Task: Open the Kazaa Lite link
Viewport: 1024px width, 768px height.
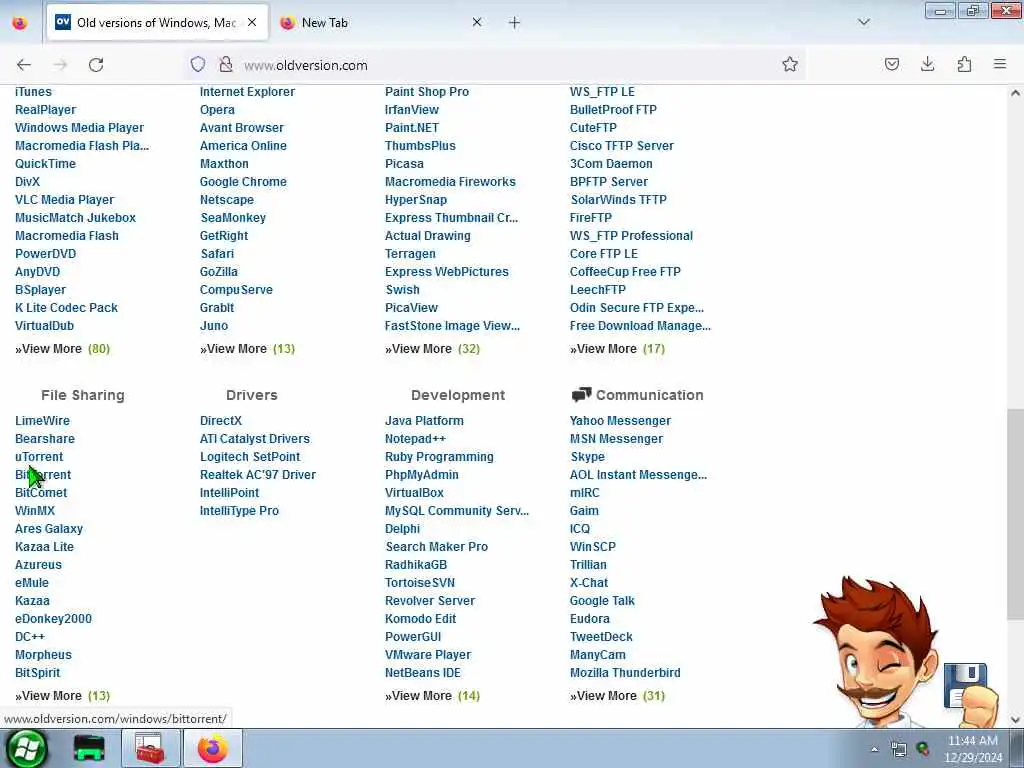Action: [44, 547]
